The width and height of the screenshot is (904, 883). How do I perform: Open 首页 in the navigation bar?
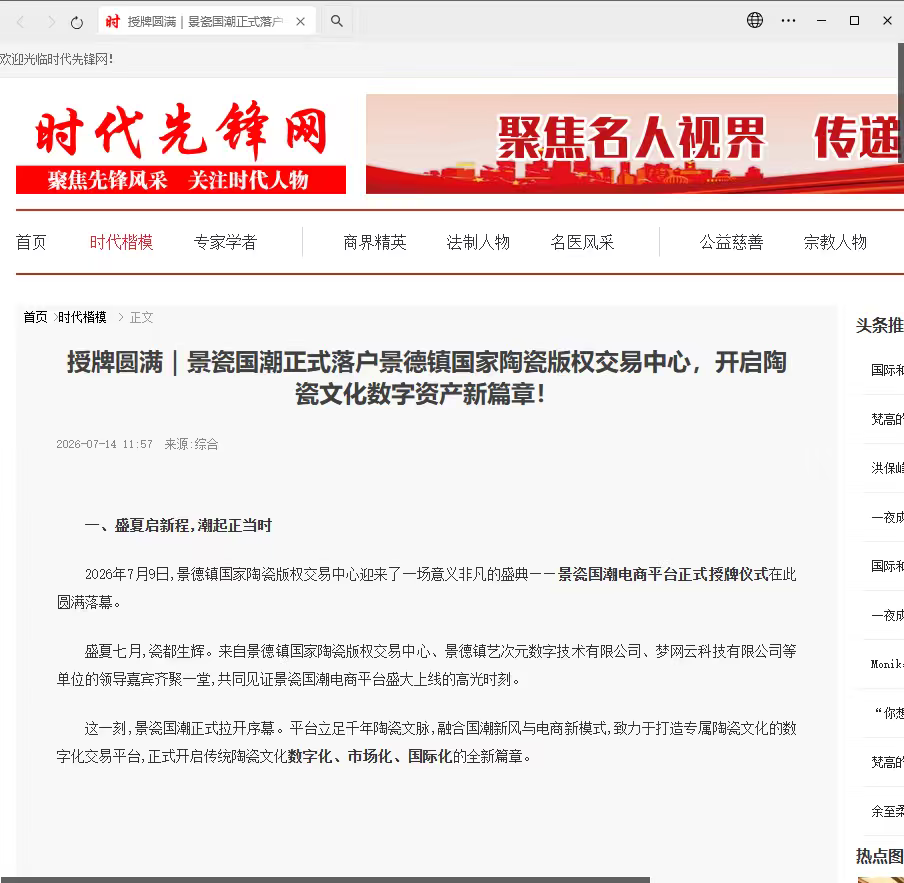tap(31, 242)
